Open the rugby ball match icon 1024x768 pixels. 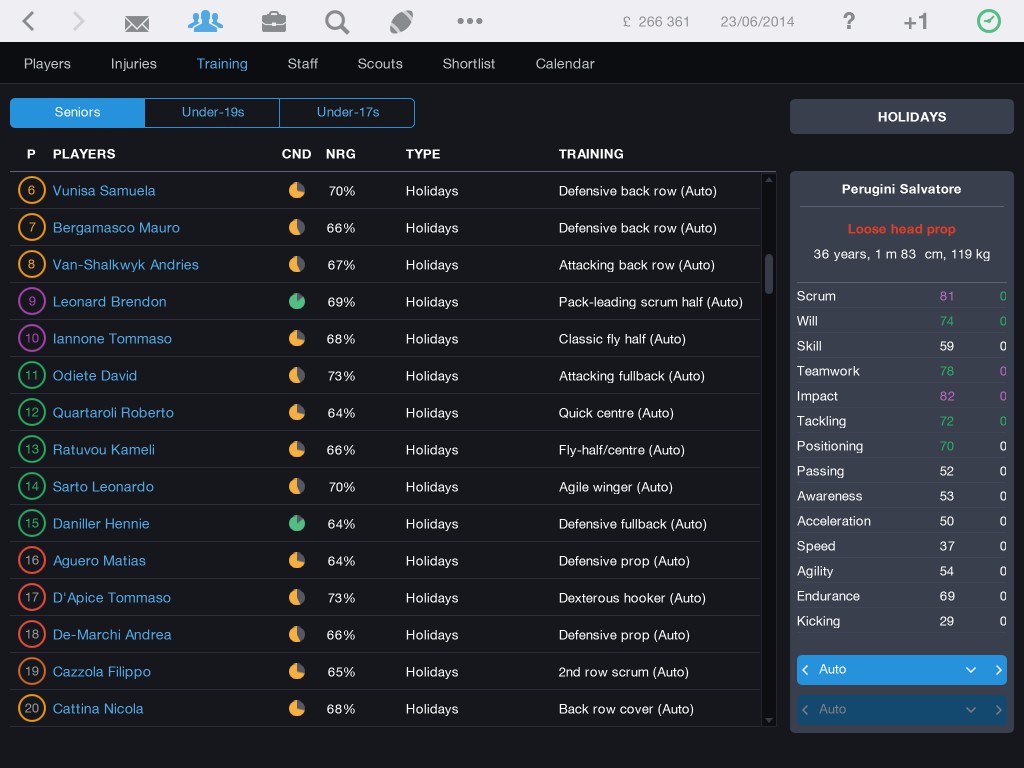[x=402, y=22]
